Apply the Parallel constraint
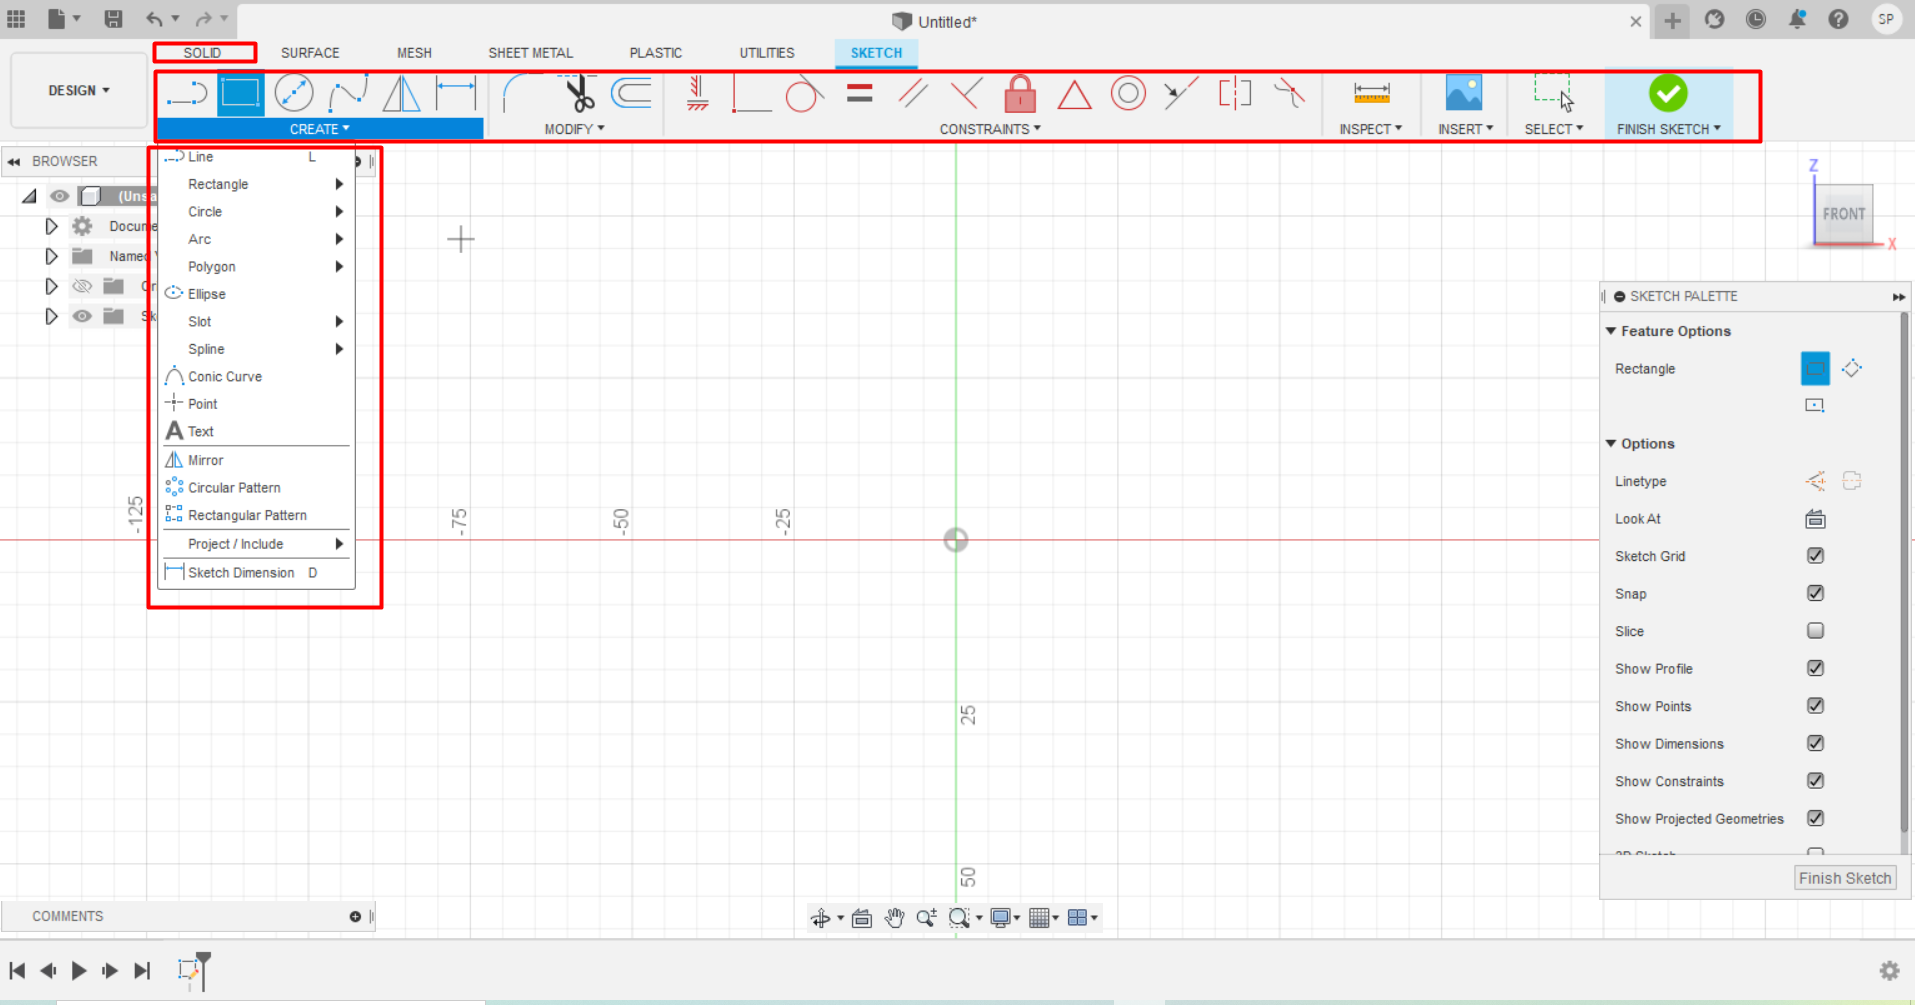The image size is (1915, 1005). (x=912, y=94)
